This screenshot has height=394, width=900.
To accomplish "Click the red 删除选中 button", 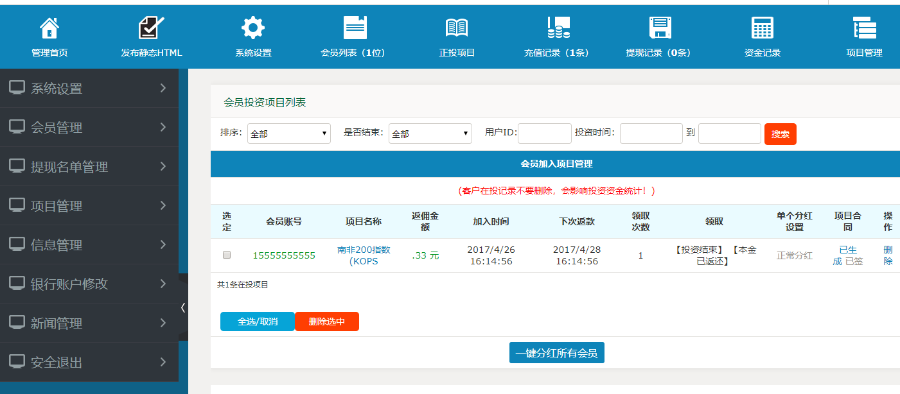I will 327,322.
